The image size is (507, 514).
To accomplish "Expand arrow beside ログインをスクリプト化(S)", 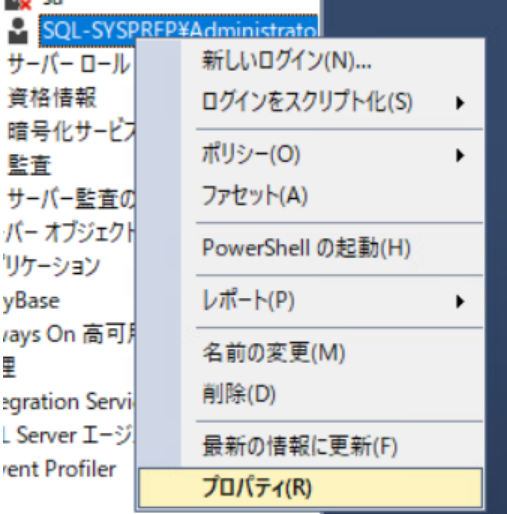I will [x=460, y=103].
